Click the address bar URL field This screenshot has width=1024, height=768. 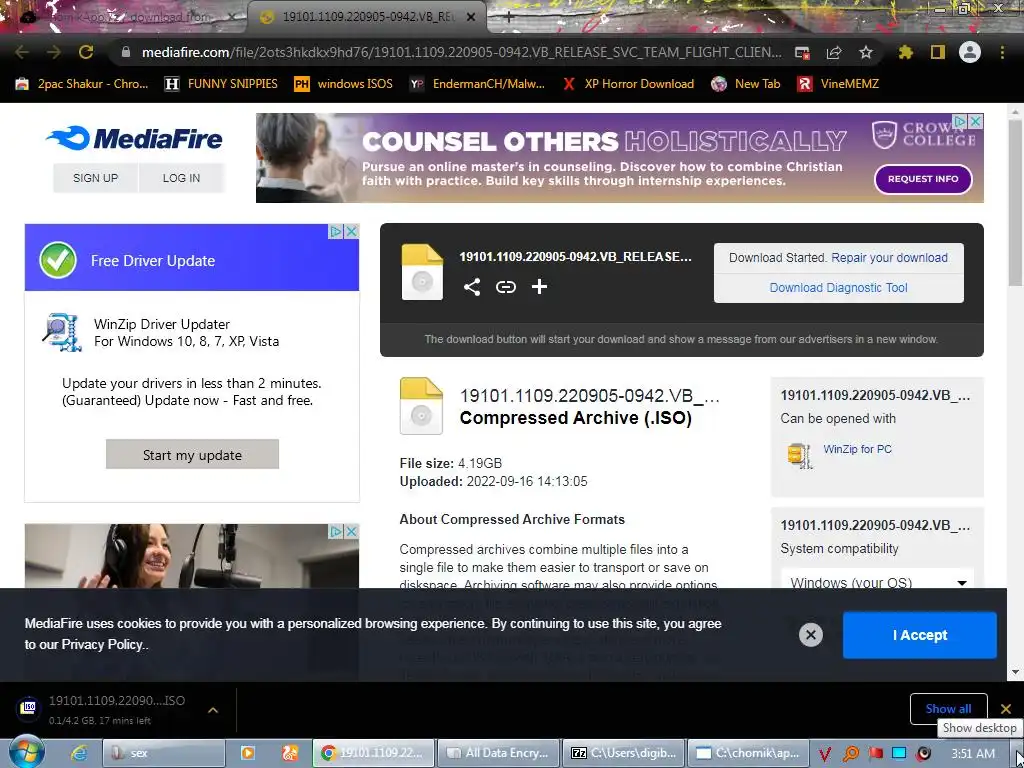click(461, 52)
